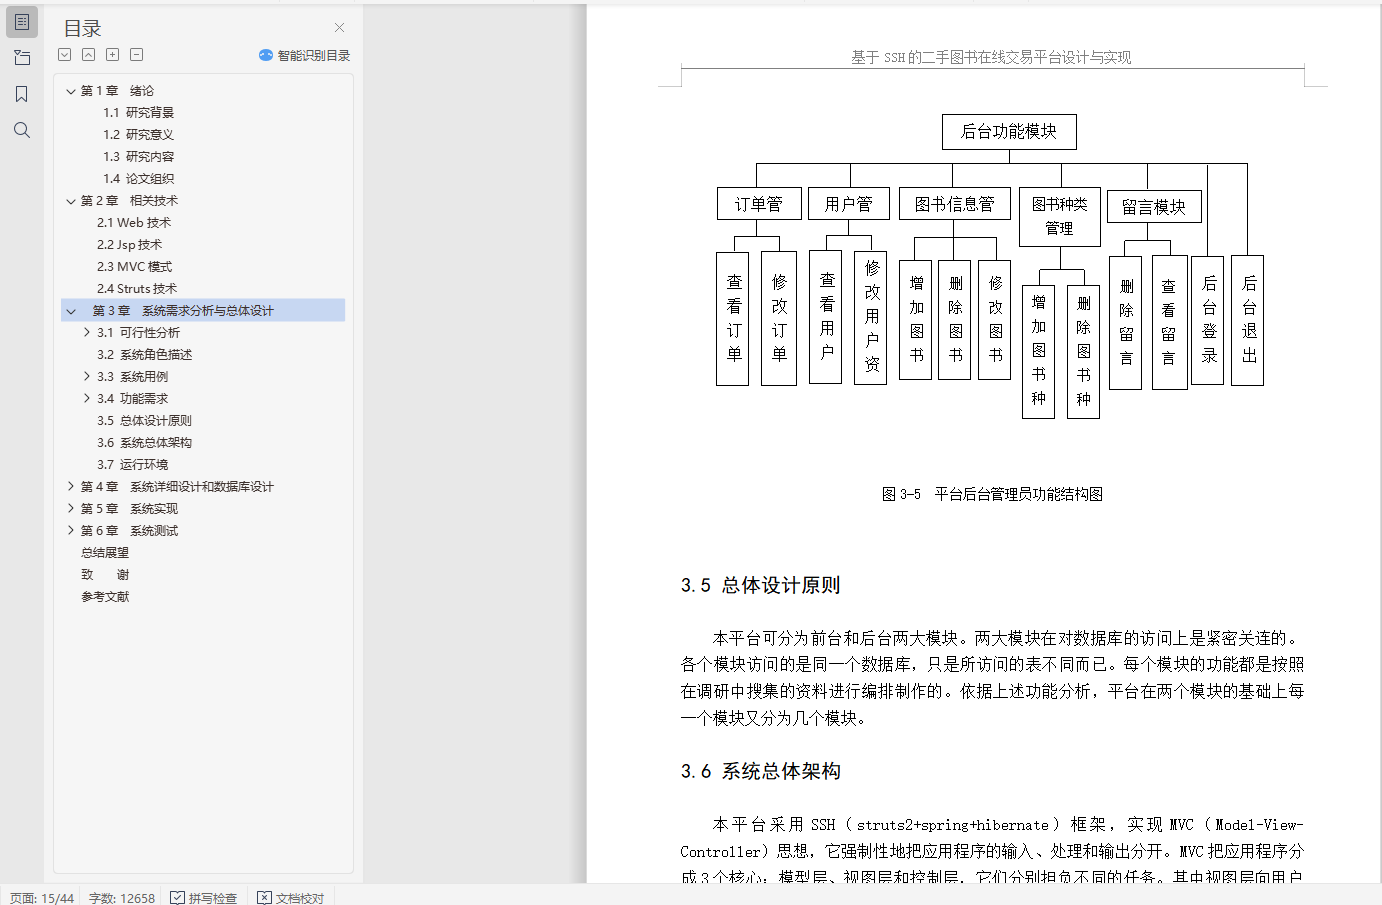Close the 目录 navigation pane

point(339,28)
